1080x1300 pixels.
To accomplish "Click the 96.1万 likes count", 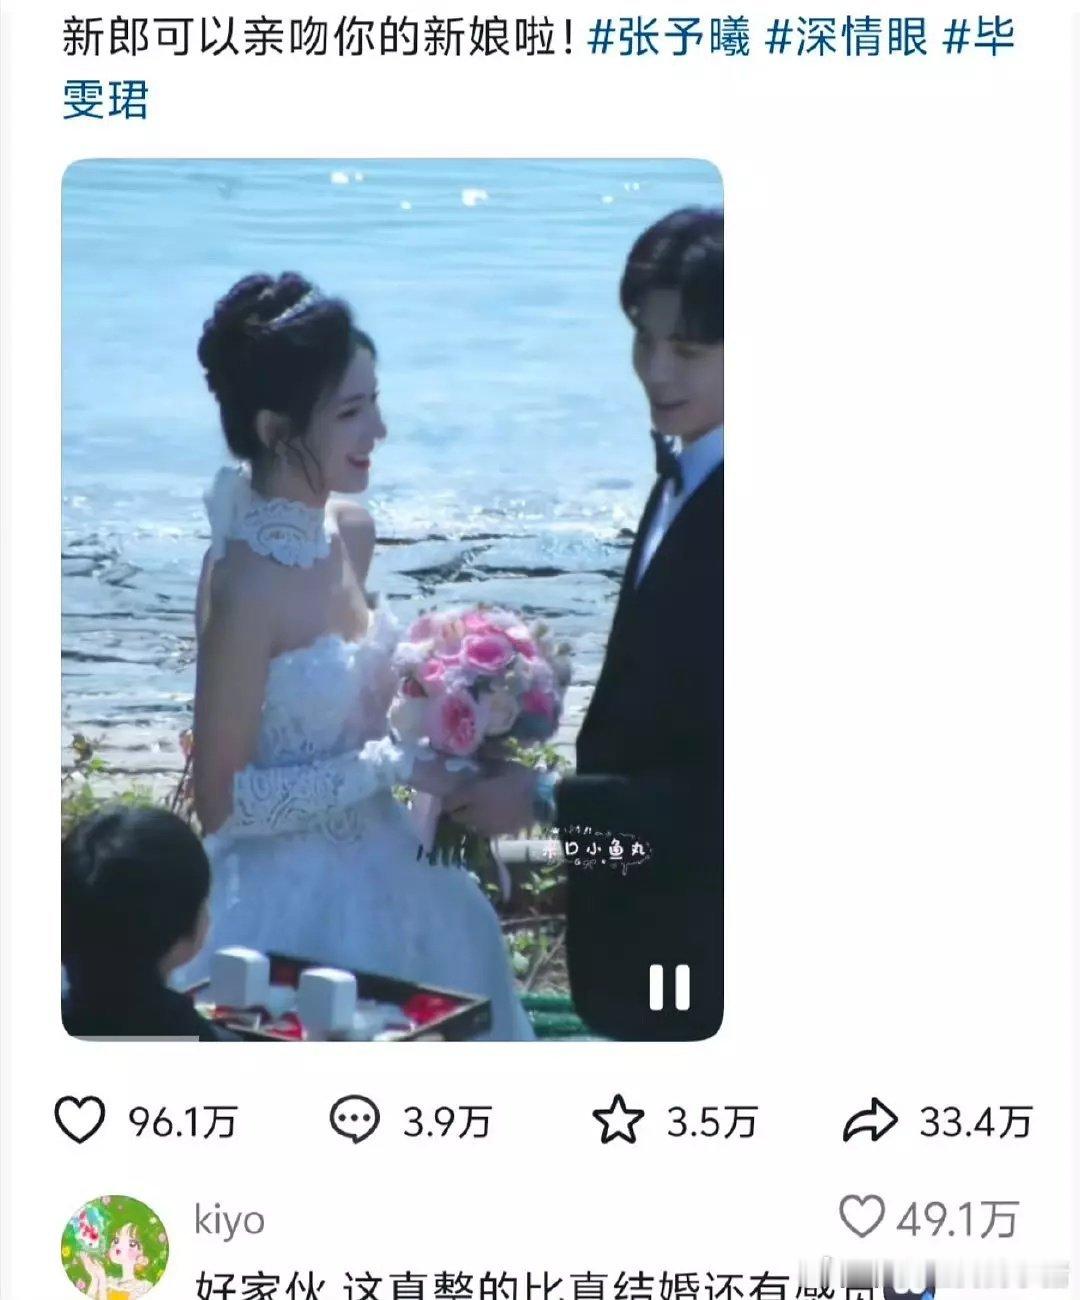I will pyautogui.click(x=183, y=1122).
